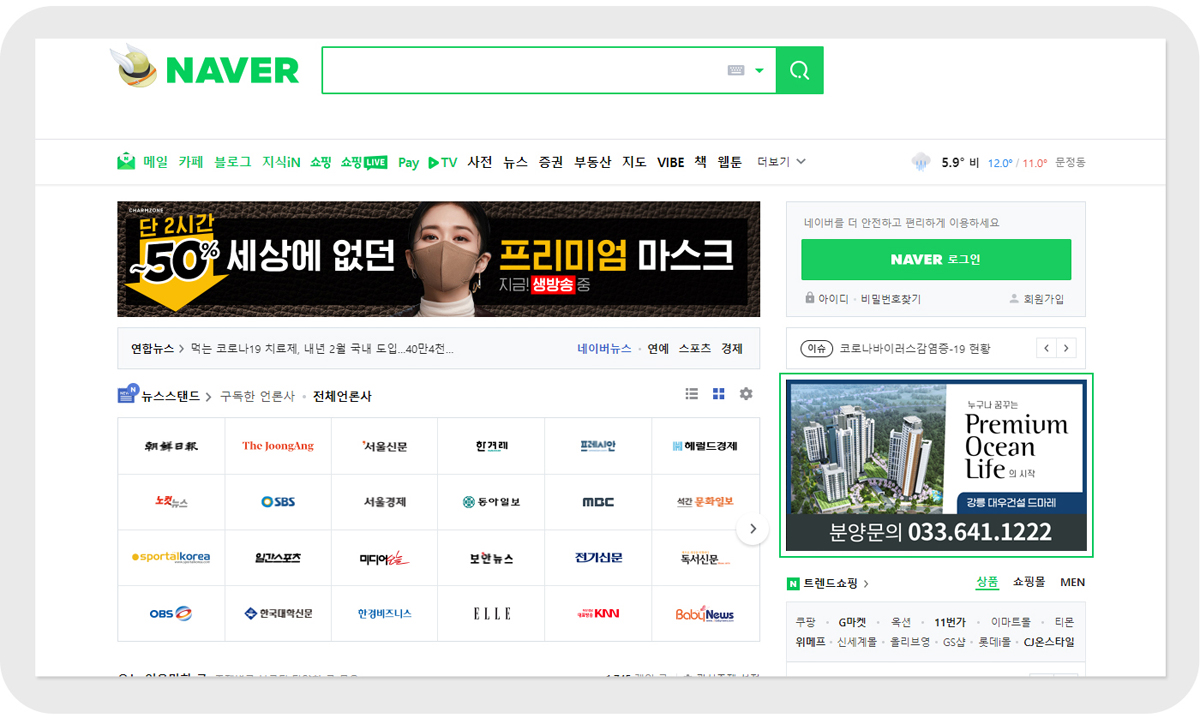Select 구독한 언론사 tab
Image resolution: width=1200 pixels, height=724 pixels.
(x=258, y=397)
